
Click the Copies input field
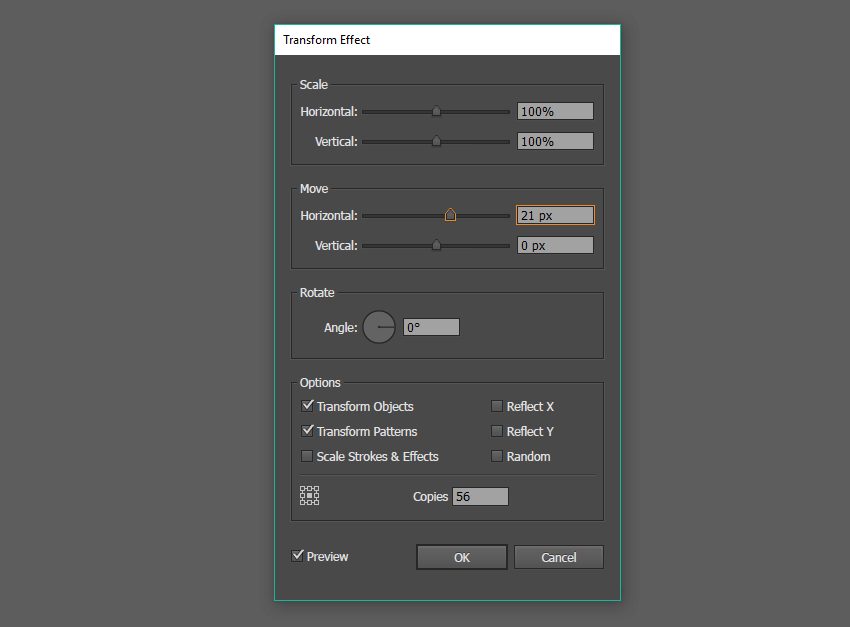point(480,496)
